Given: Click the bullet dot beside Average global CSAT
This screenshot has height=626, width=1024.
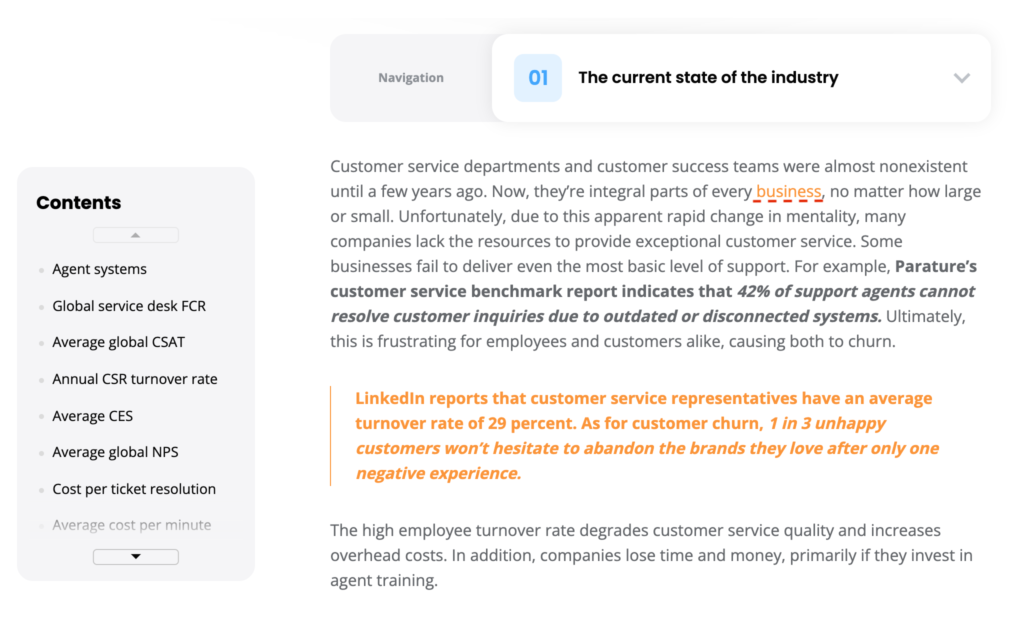Looking at the screenshot, I should (40, 342).
